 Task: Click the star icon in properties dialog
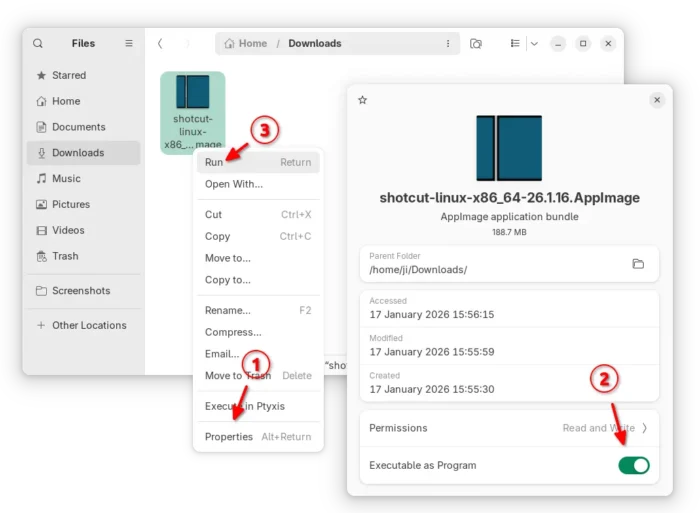[x=362, y=100]
